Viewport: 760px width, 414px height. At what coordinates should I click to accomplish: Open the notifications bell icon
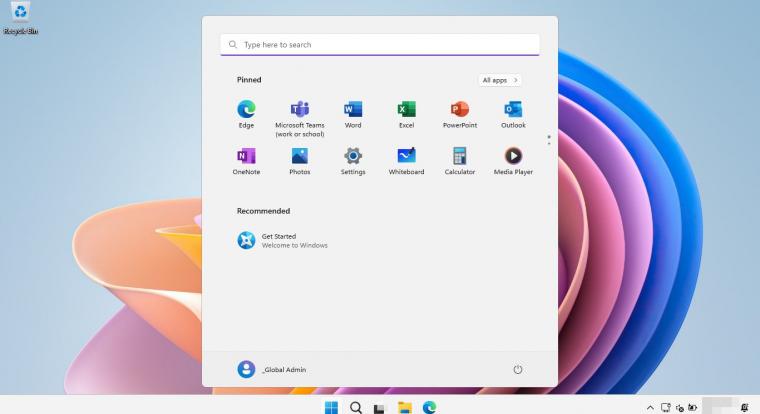pos(744,408)
